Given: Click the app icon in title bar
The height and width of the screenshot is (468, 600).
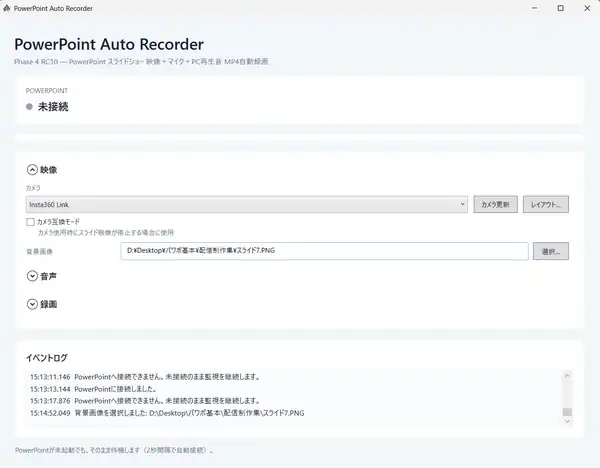Looking at the screenshot, I should click(7, 8).
